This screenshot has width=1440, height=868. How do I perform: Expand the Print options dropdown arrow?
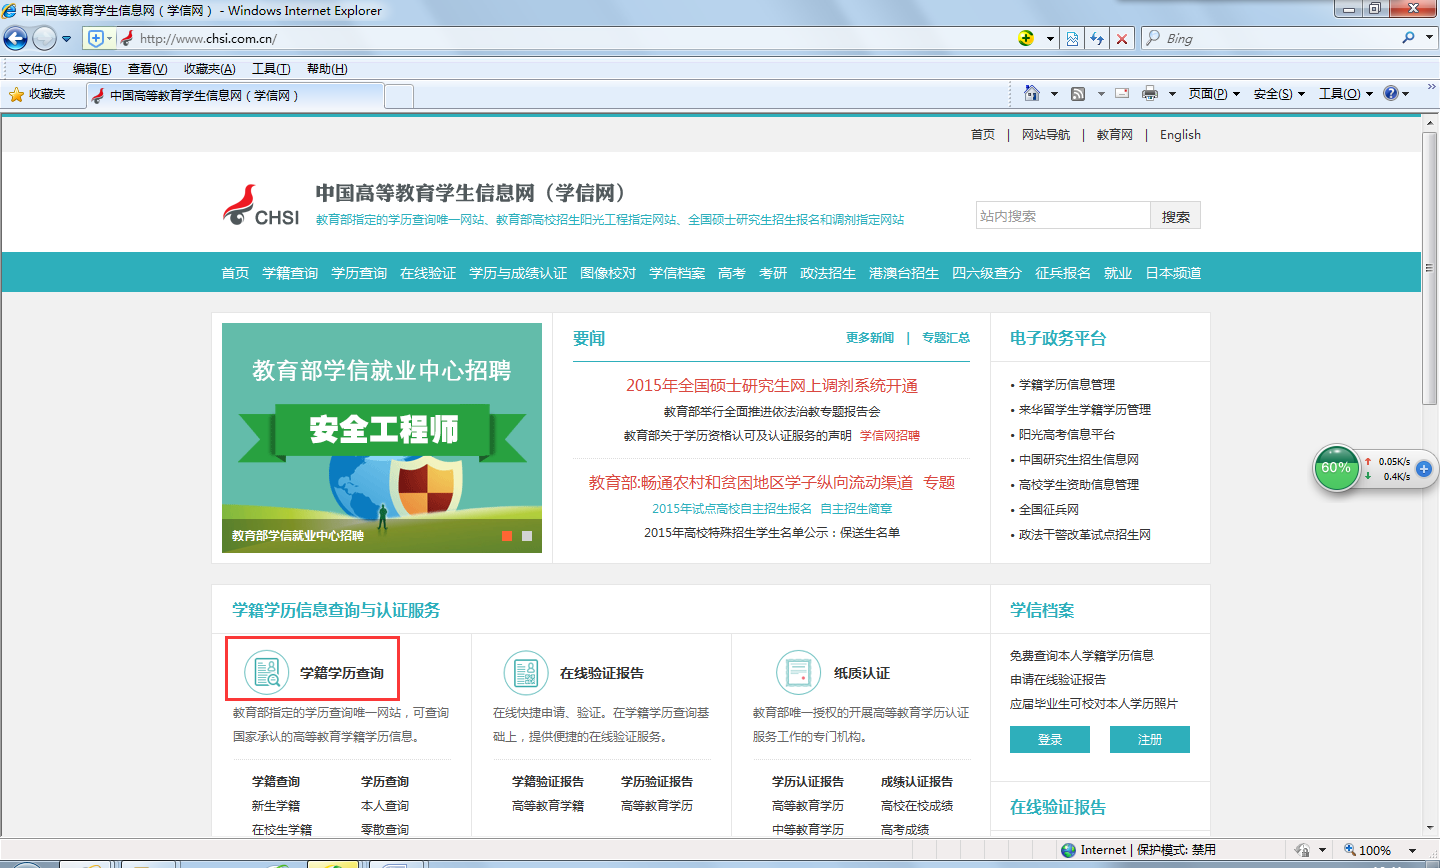(x=1172, y=94)
